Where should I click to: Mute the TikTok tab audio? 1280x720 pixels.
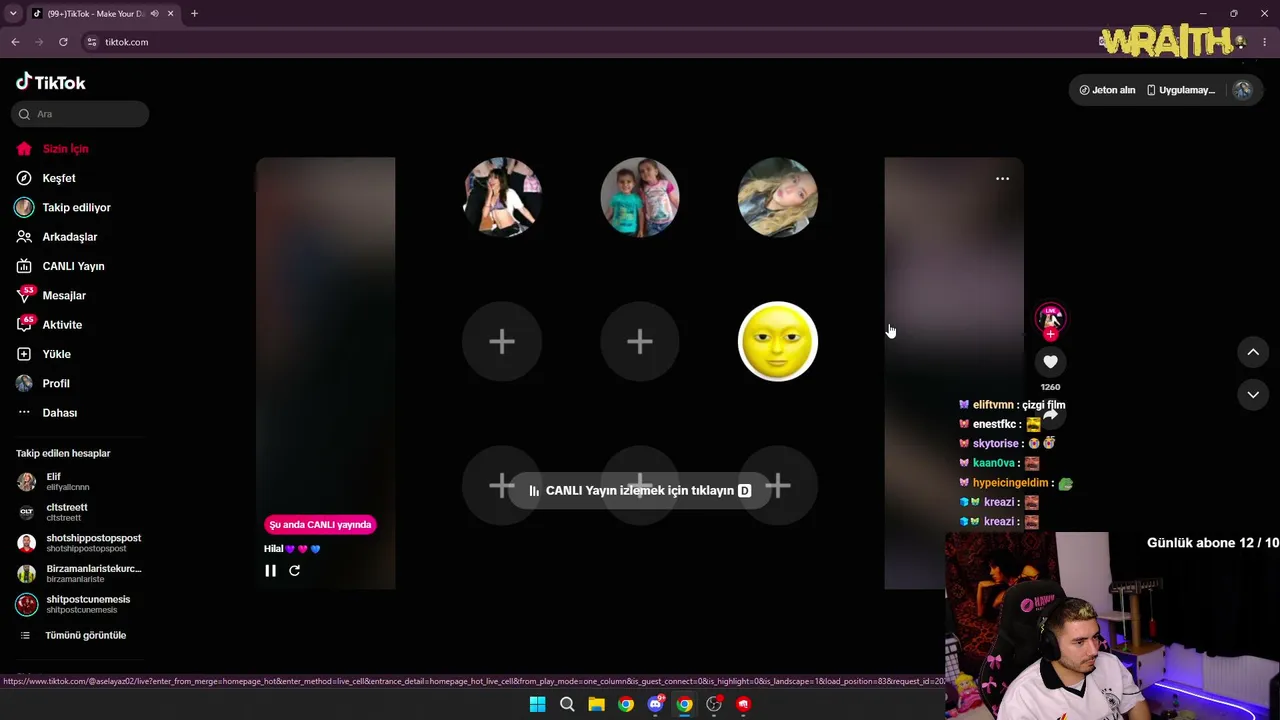click(x=154, y=14)
